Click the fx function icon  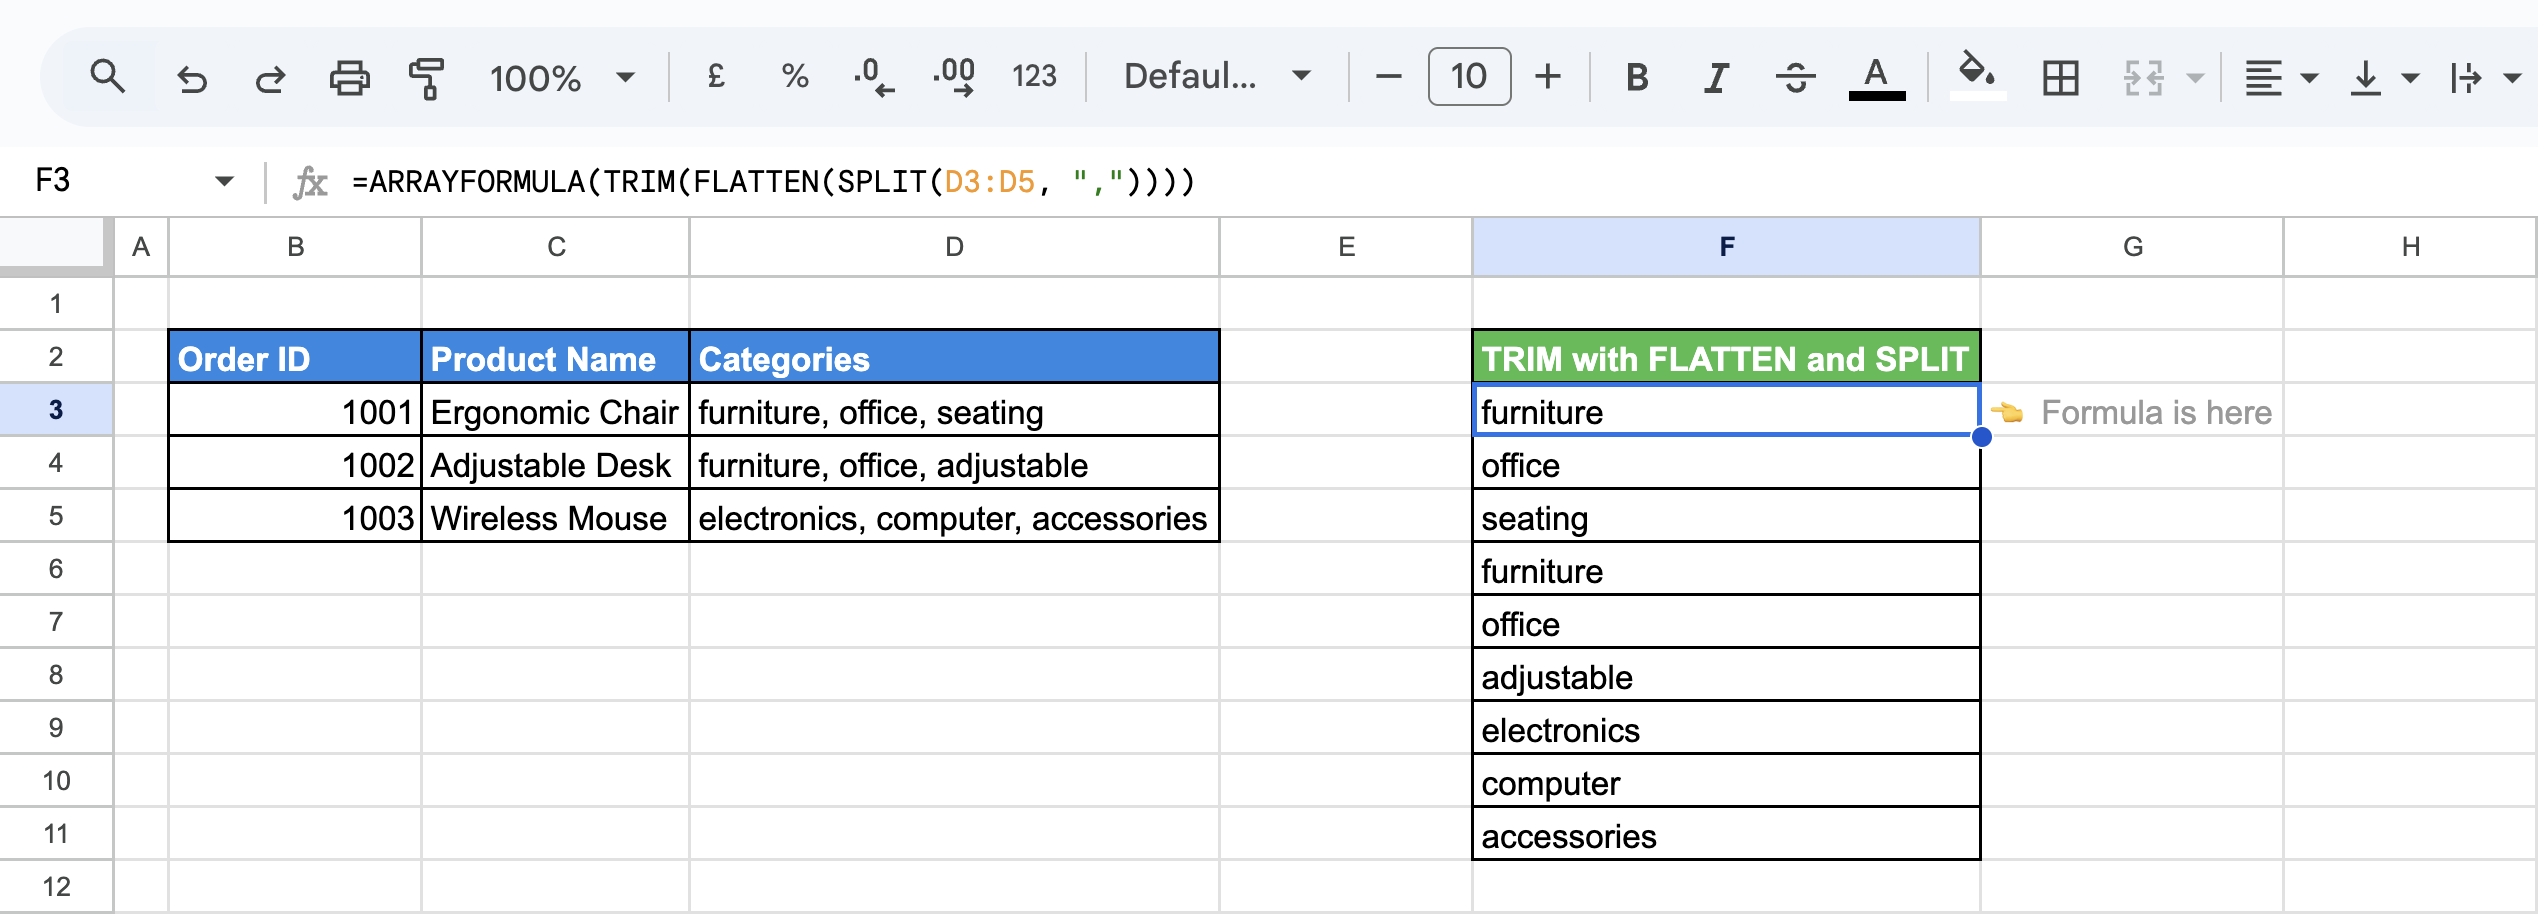tap(310, 182)
